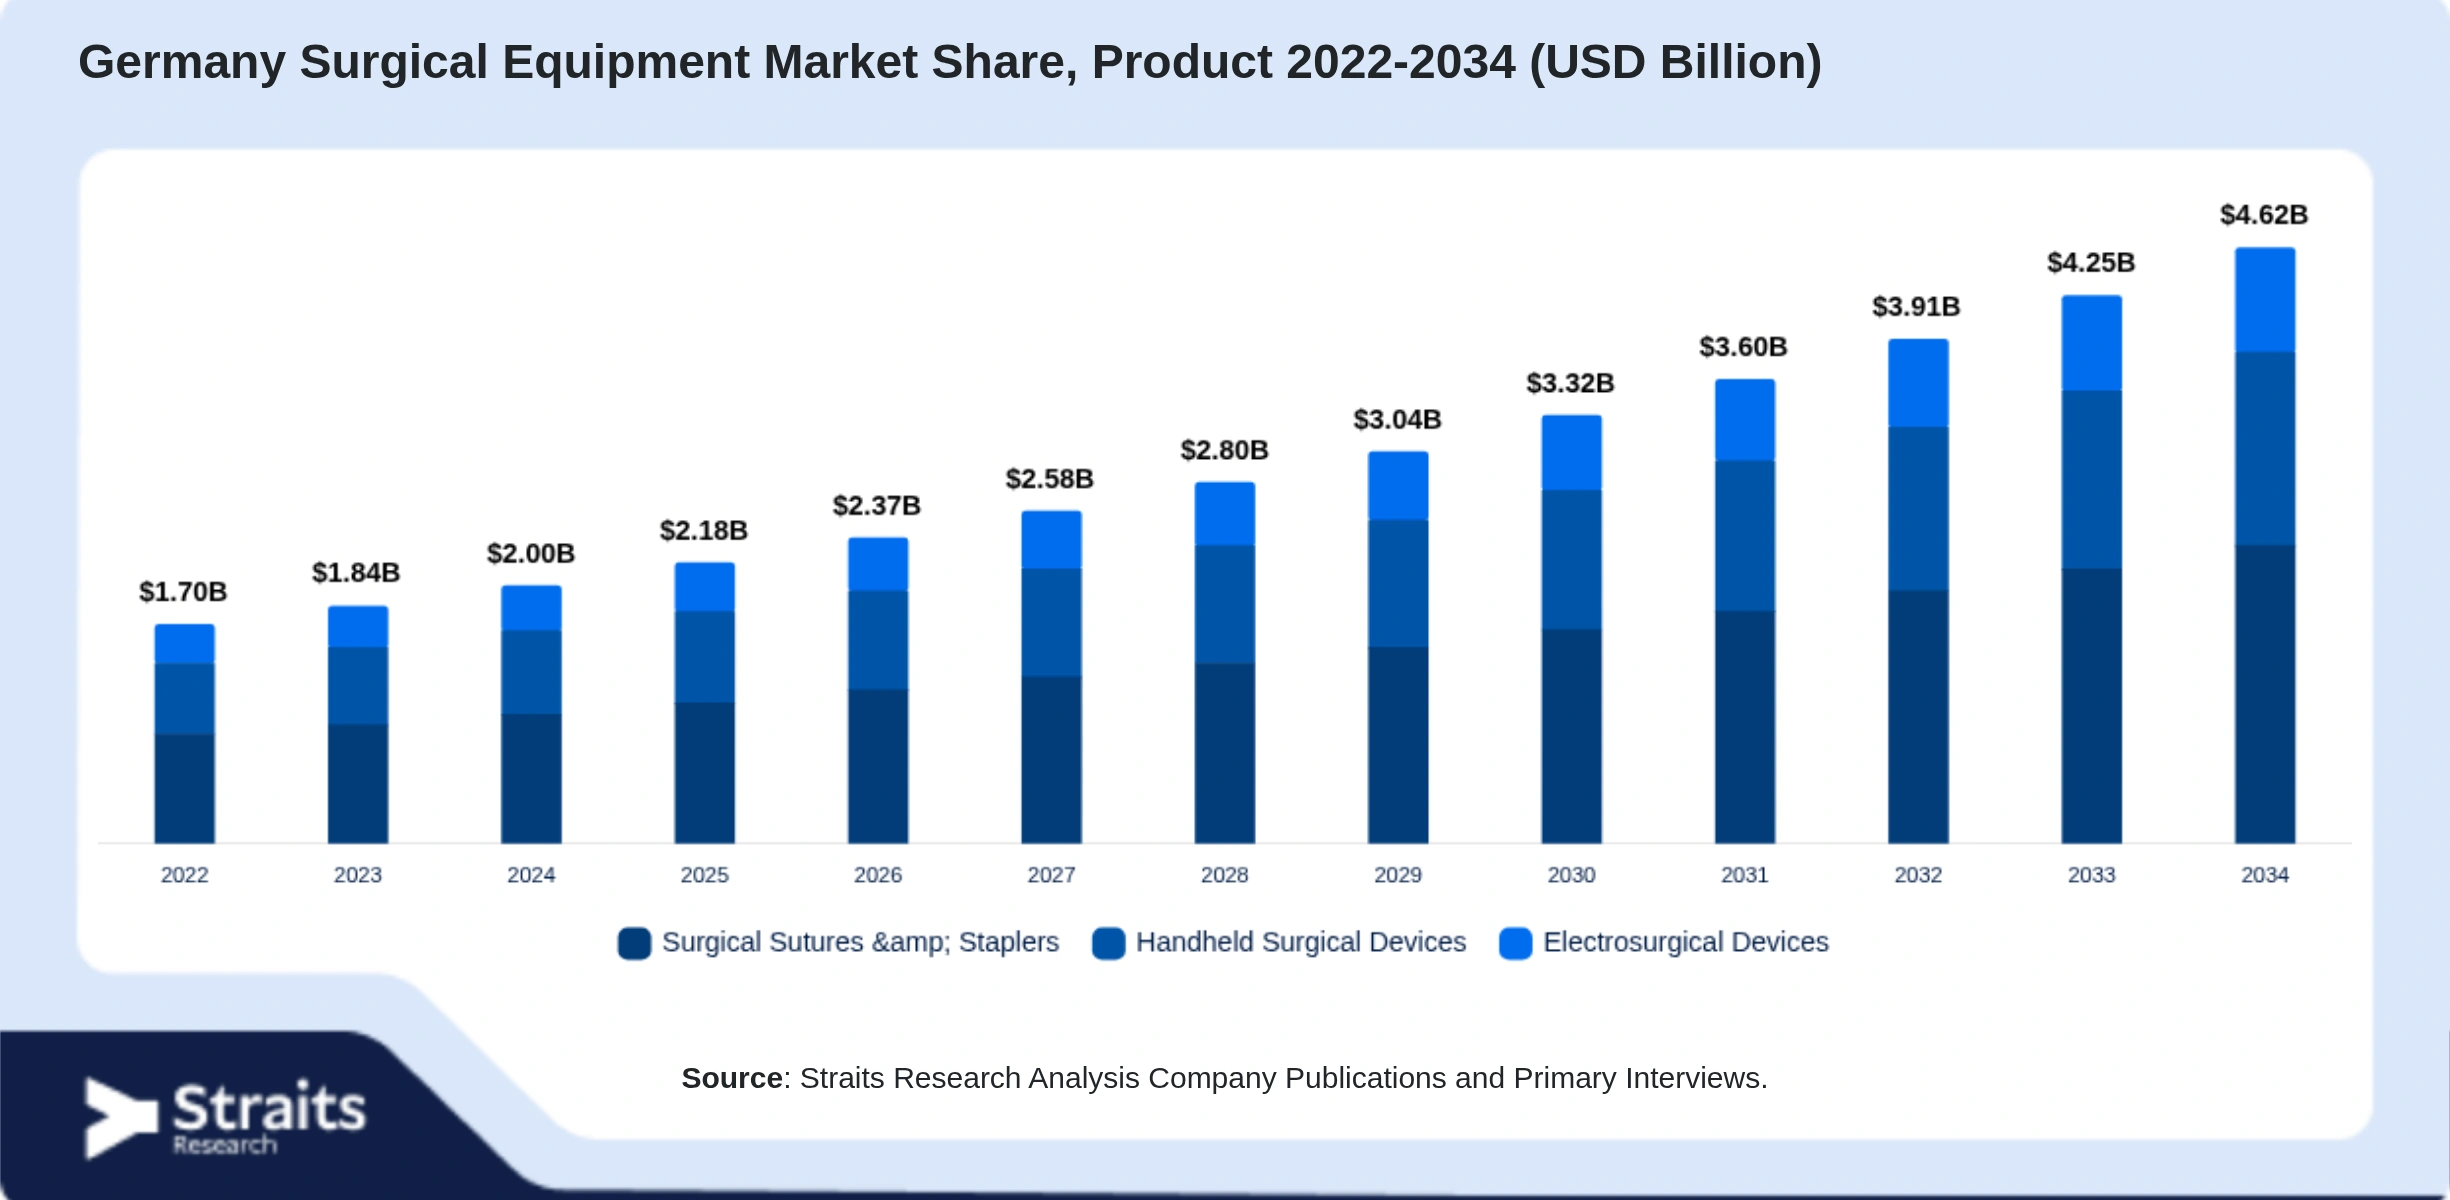2450x1200 pixels.
Task: Select the 2026 stacked bar
Action: pyautogui.click(x=878, y=691)
